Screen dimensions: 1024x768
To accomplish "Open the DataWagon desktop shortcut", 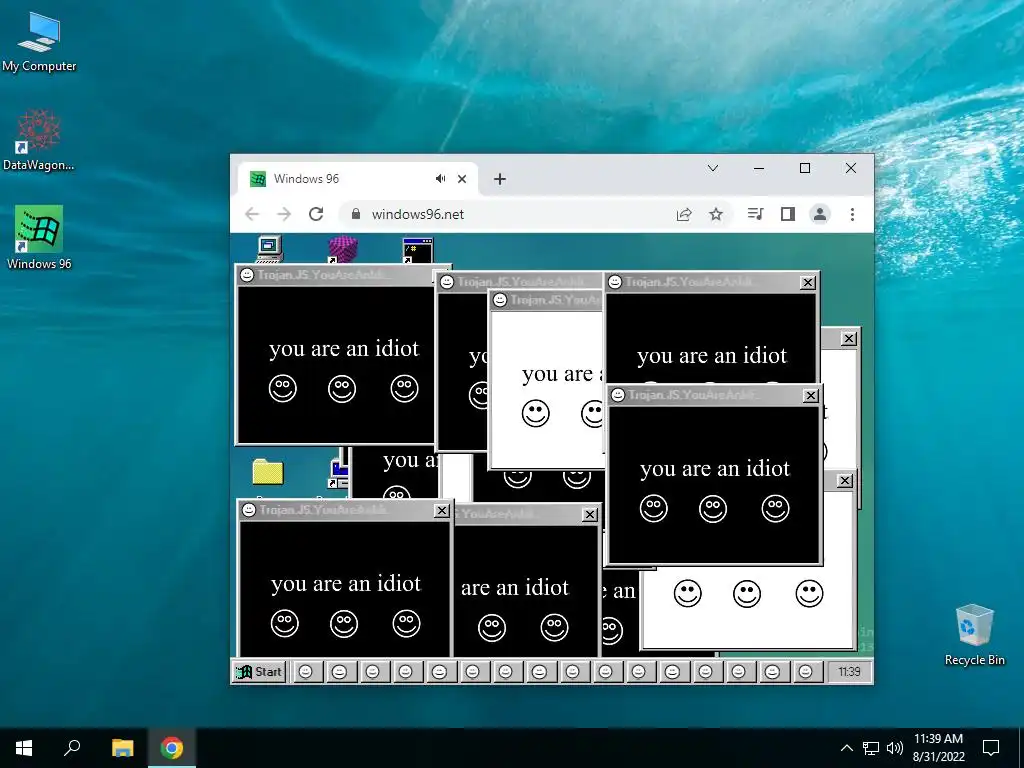I will click(39, 140).
